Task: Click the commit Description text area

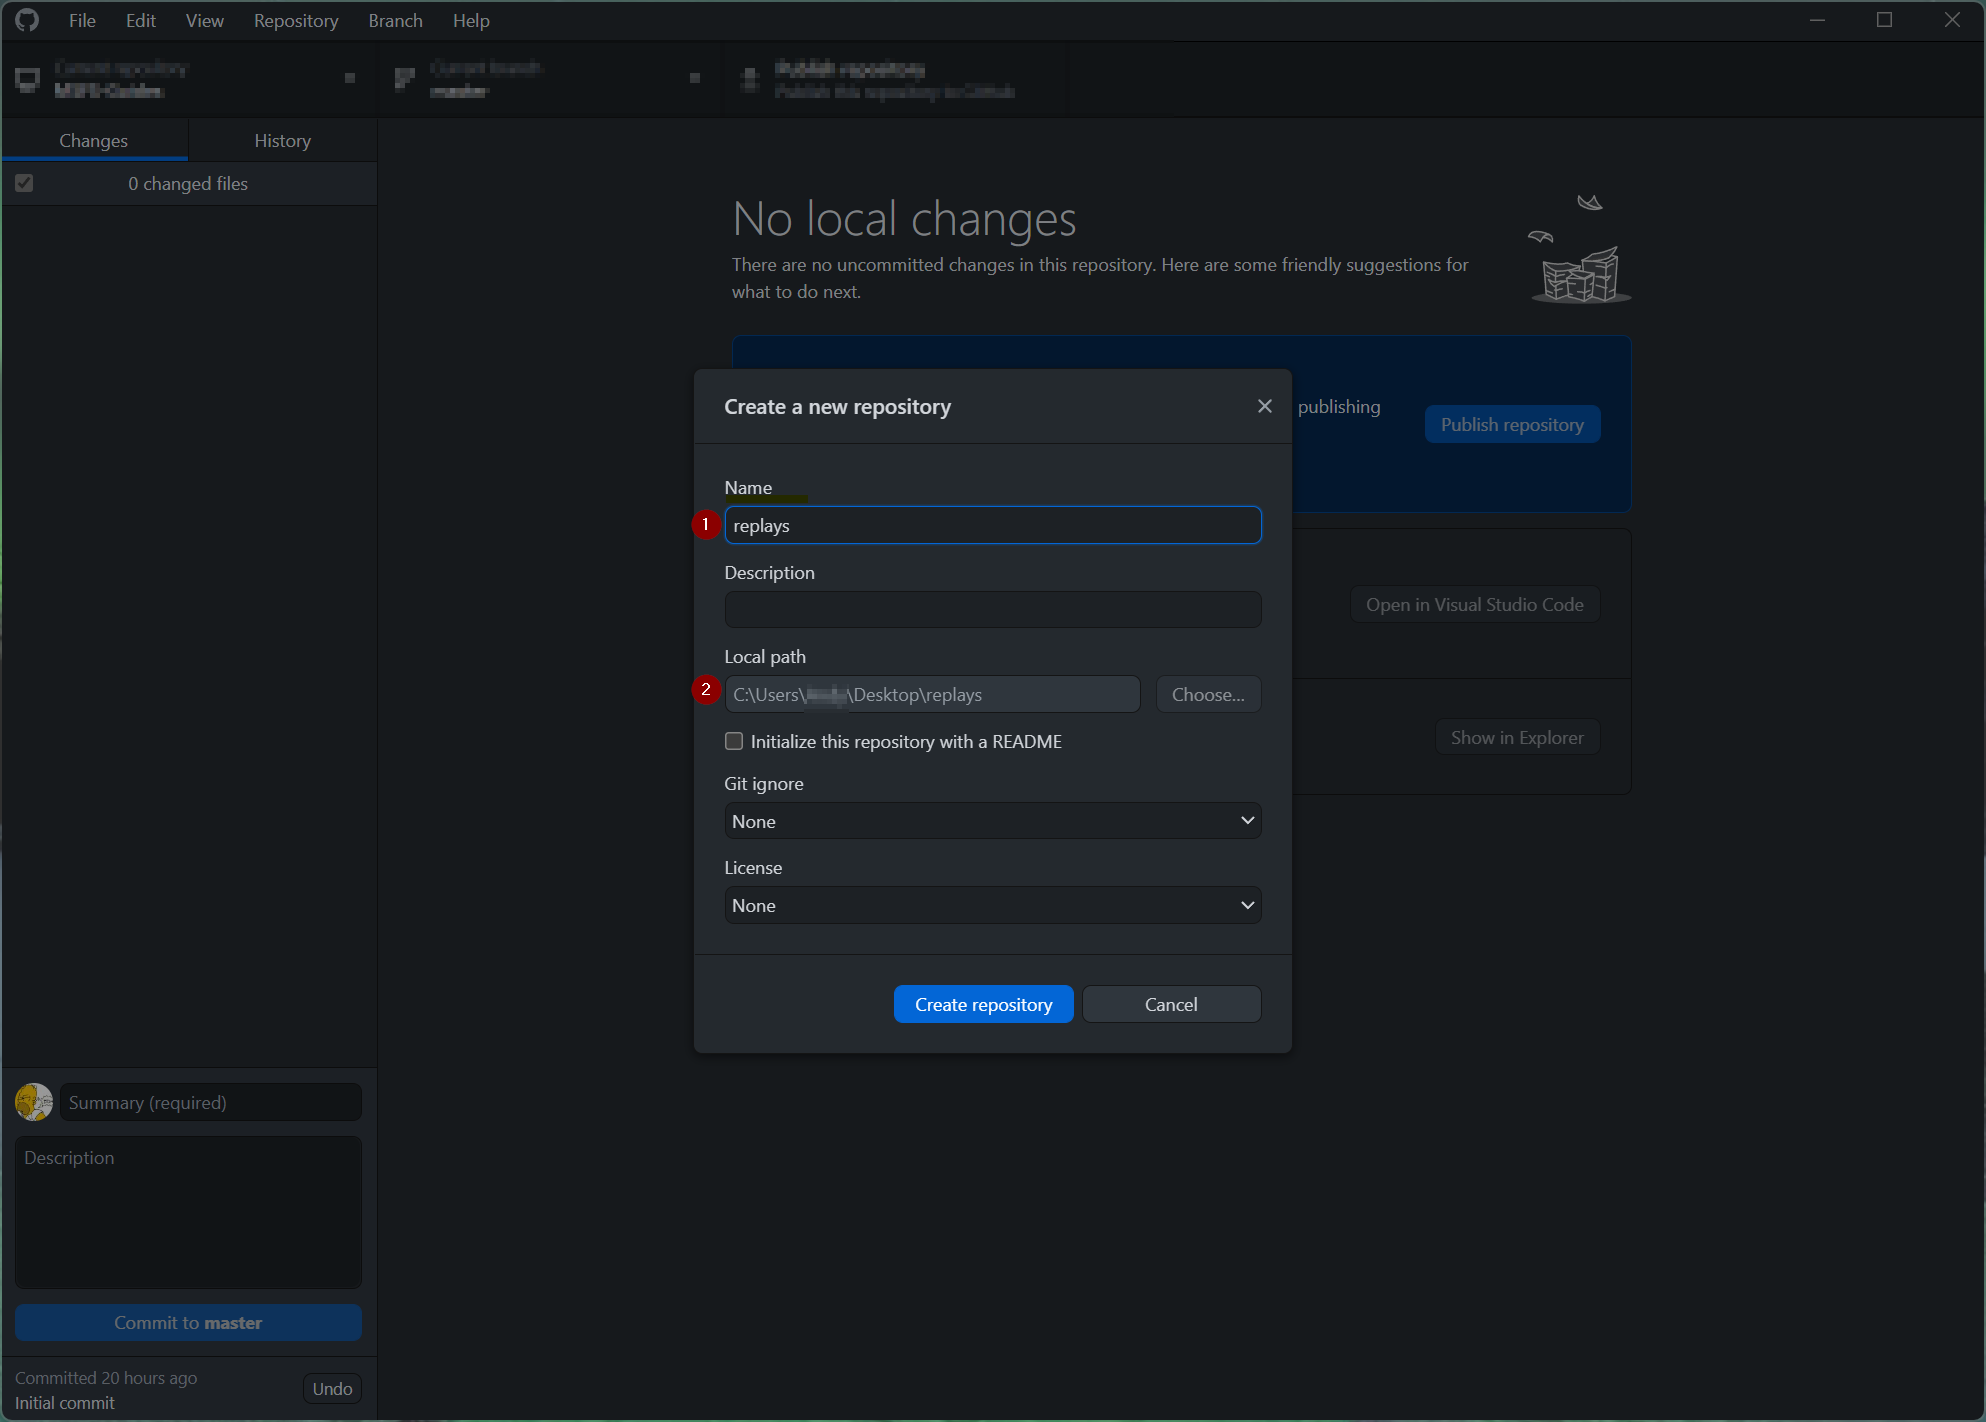Action: (188, 1212)
